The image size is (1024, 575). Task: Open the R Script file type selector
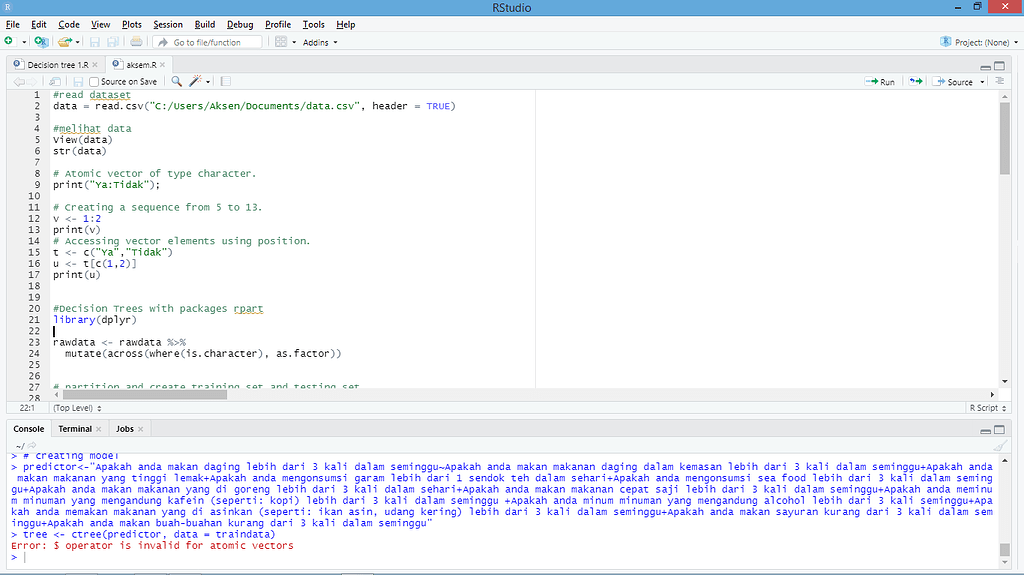click(987, 408)
